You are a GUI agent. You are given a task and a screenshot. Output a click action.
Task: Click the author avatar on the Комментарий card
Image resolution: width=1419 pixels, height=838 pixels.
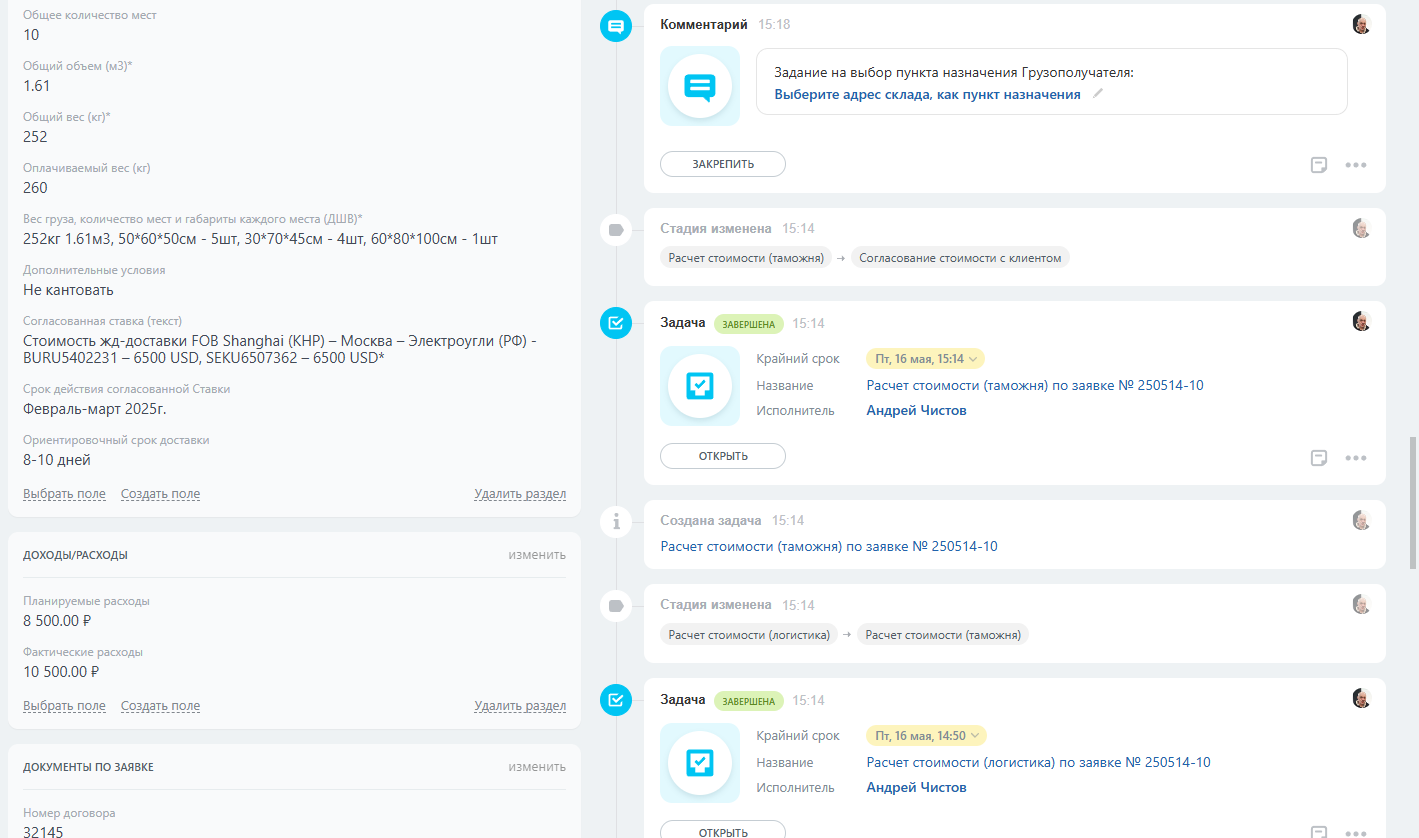(1361, 25)
